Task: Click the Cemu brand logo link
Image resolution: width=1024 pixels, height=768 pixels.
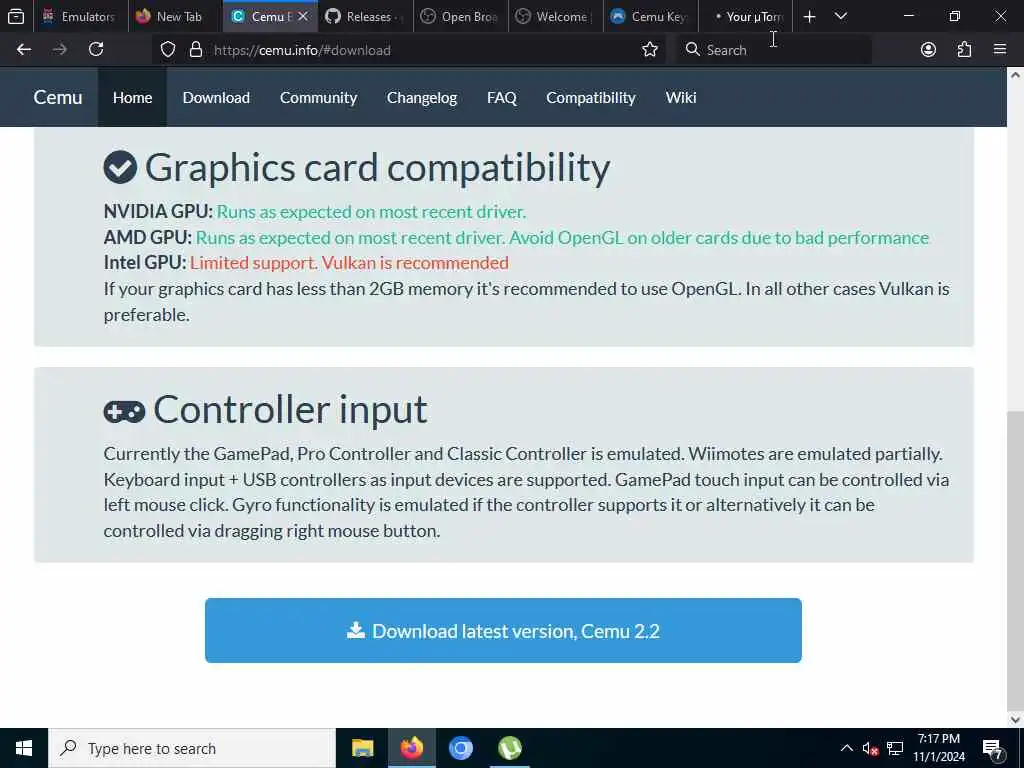Action: 57,97
